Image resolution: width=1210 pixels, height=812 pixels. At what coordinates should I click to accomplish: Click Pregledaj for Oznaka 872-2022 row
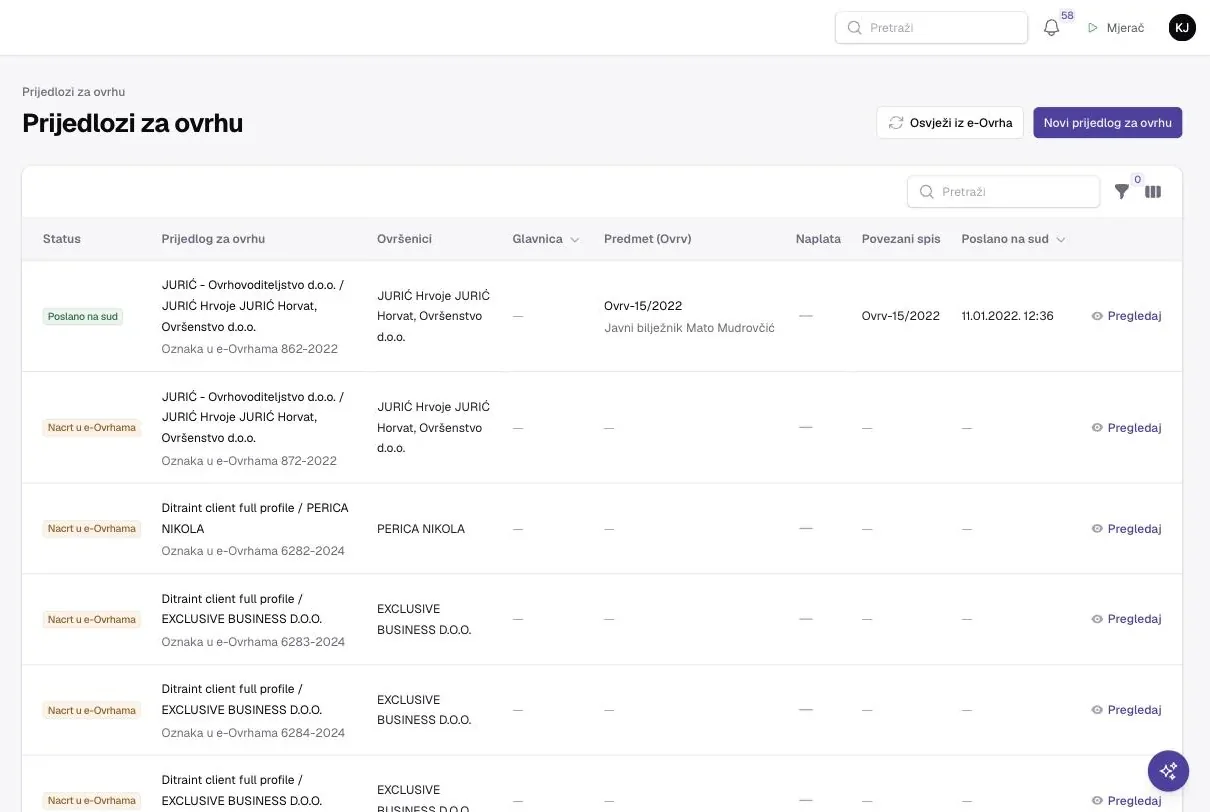[x=1126, y=428]
